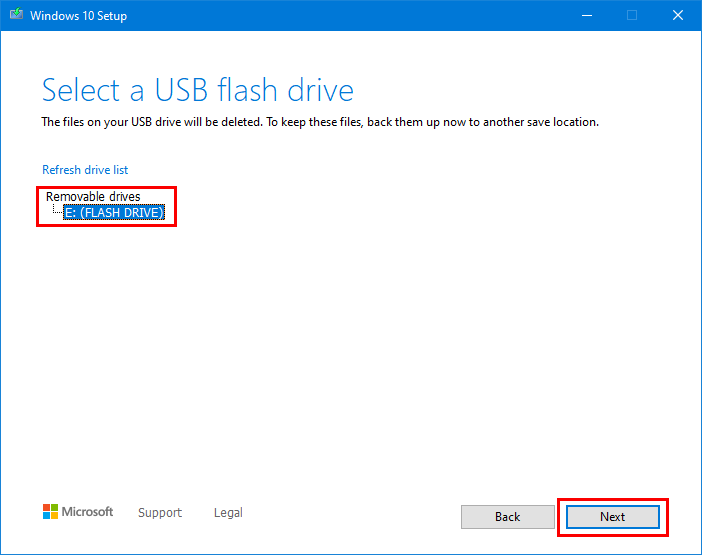Click the "Select a USB flash drive" heading
The height and width of the screenshot is (555, 702).
pyautogui.click(x=198, y=91)
